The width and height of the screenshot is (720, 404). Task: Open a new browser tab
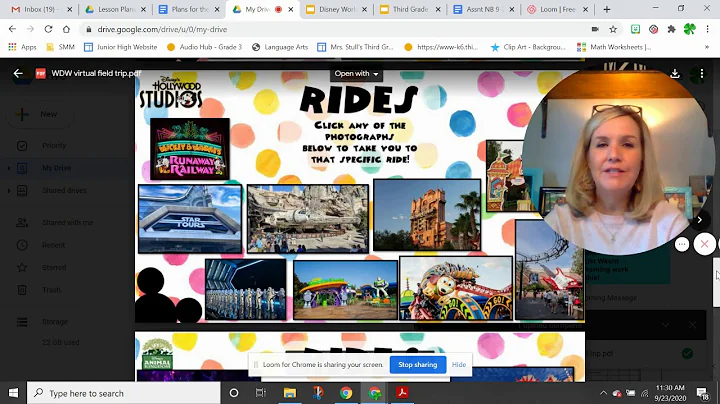(607, 9)
